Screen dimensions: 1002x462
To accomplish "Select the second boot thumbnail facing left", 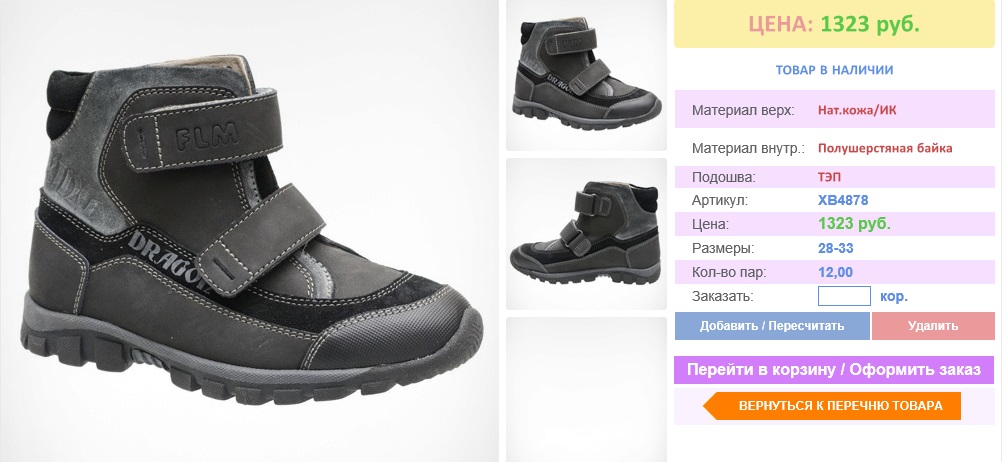I will tap(586, 234).
